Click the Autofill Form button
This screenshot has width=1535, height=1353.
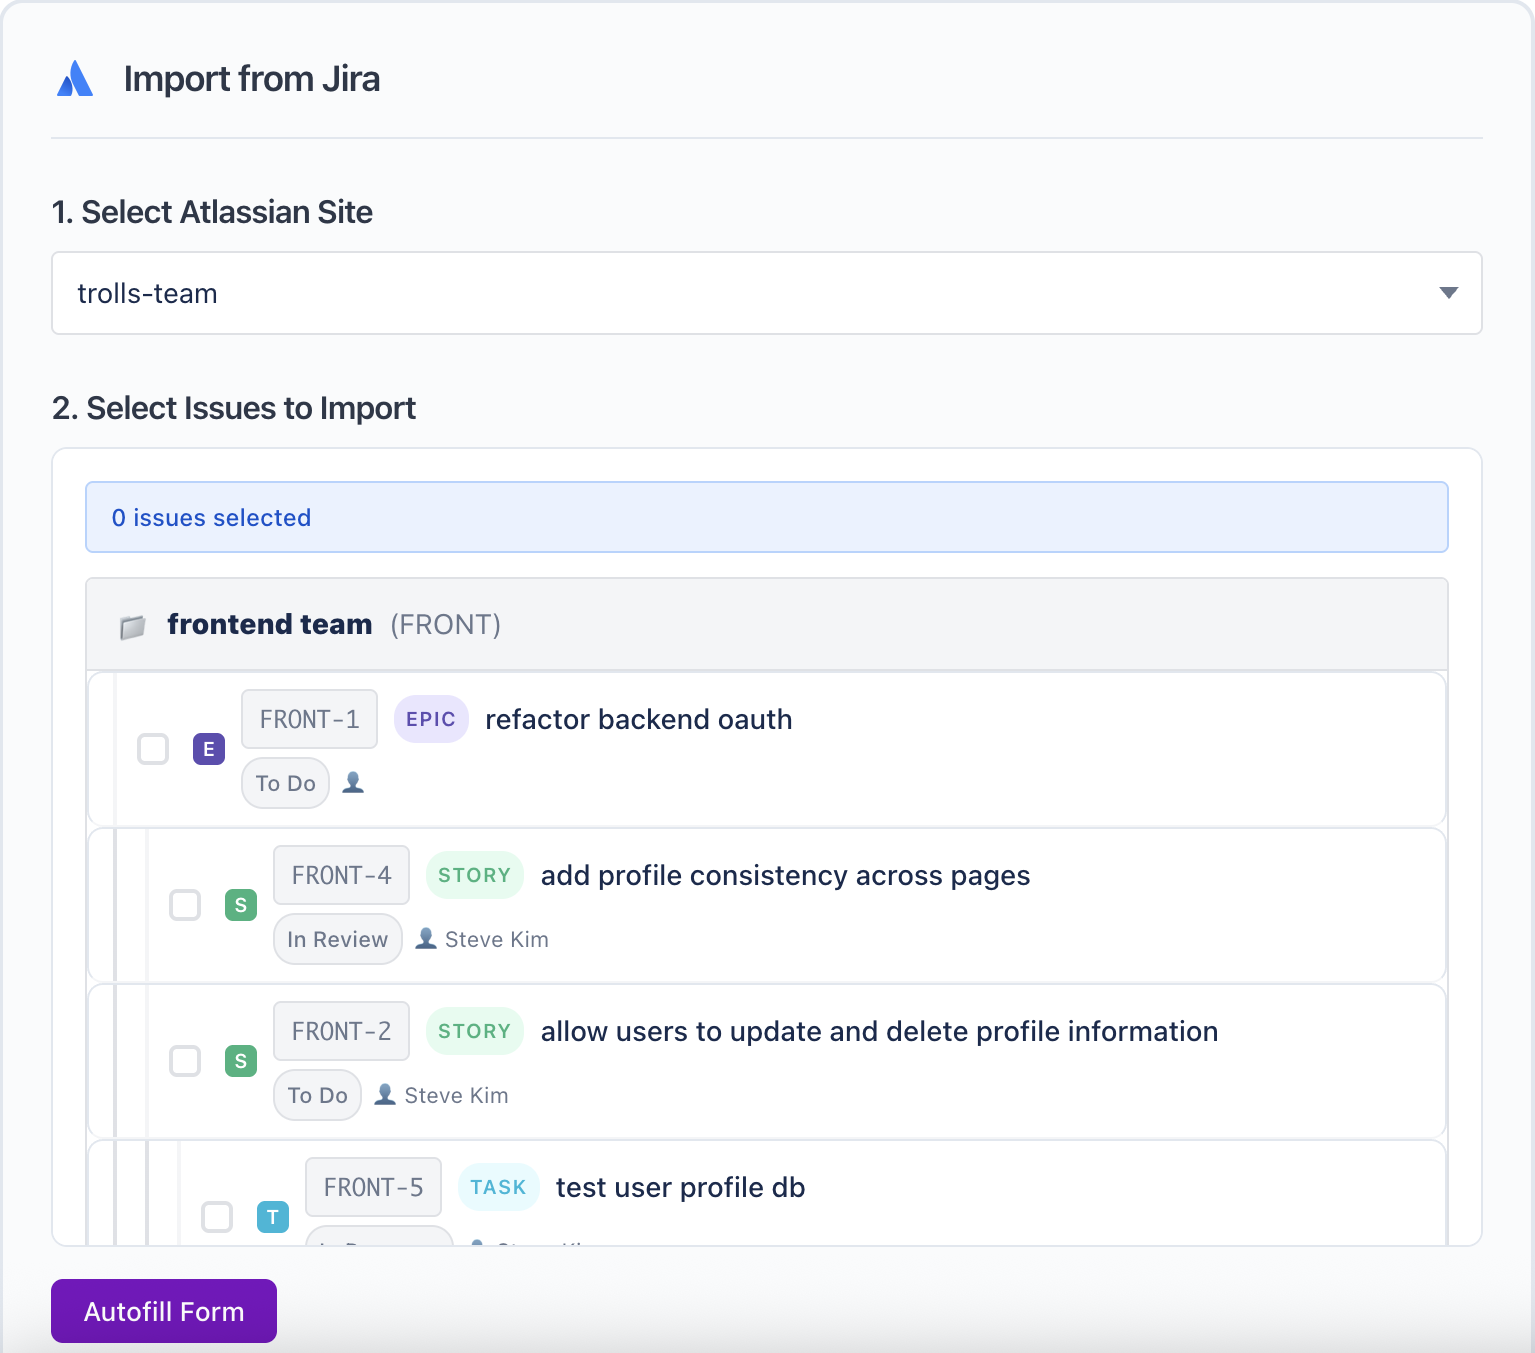[163, 1310]
